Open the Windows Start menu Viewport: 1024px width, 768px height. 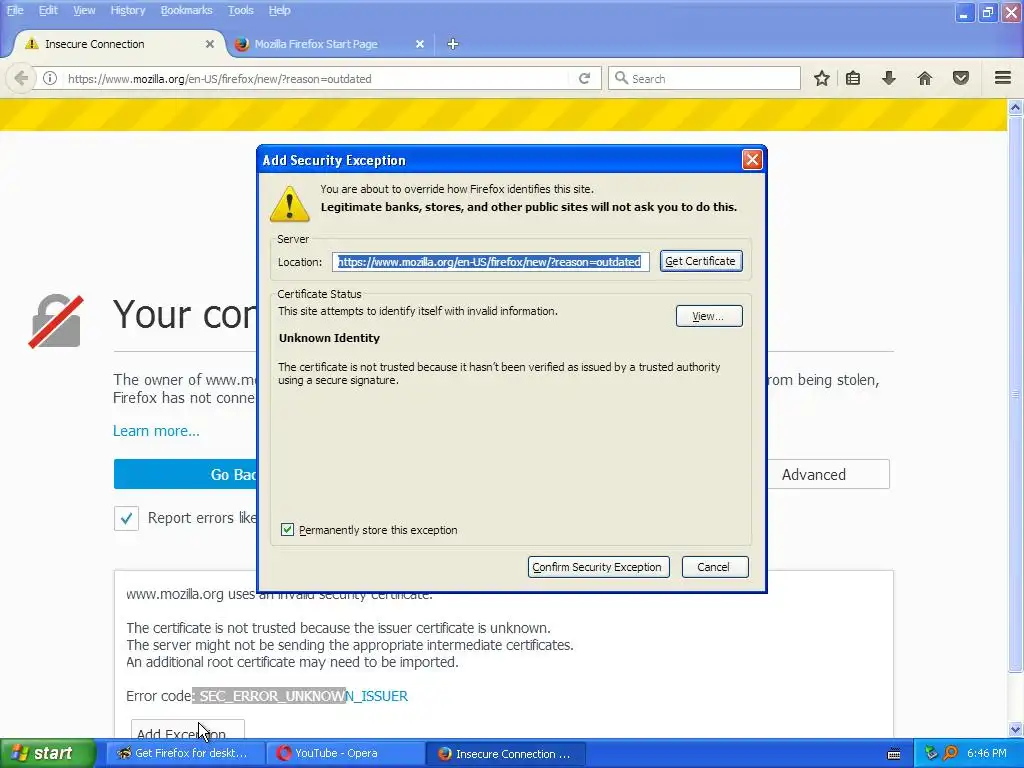[48, 754]
